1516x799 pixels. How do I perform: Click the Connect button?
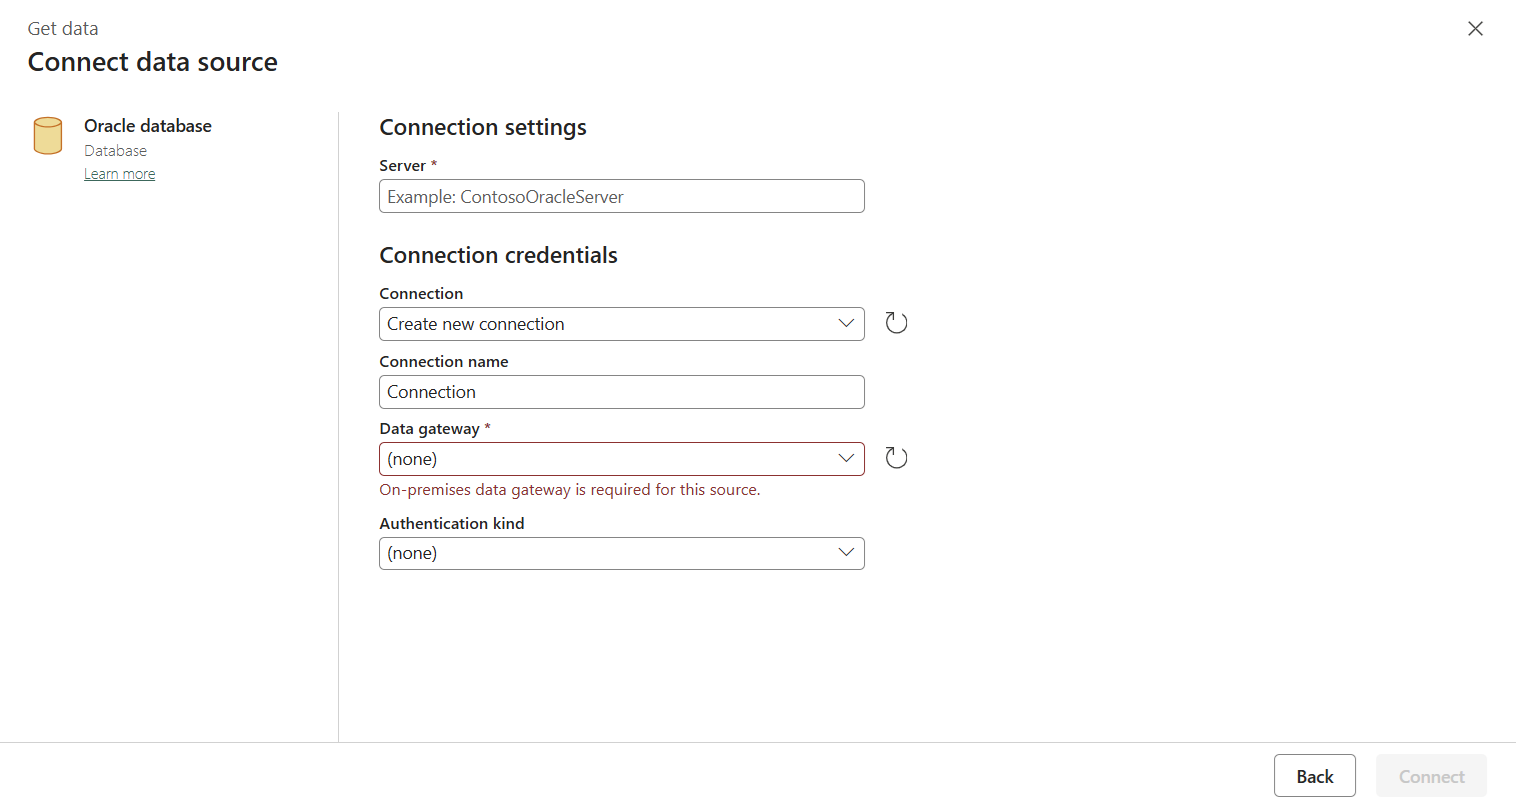point(1431,776)
